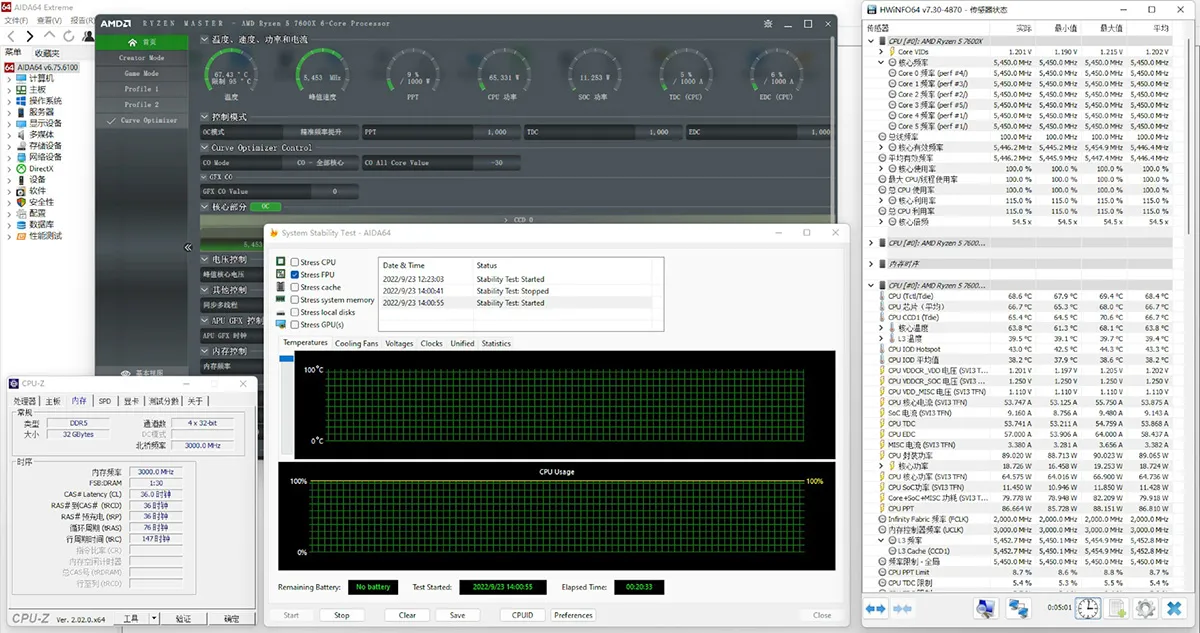Open AIDA64 文件(F) menu
1200x633 pixels.
coord(16,20)
